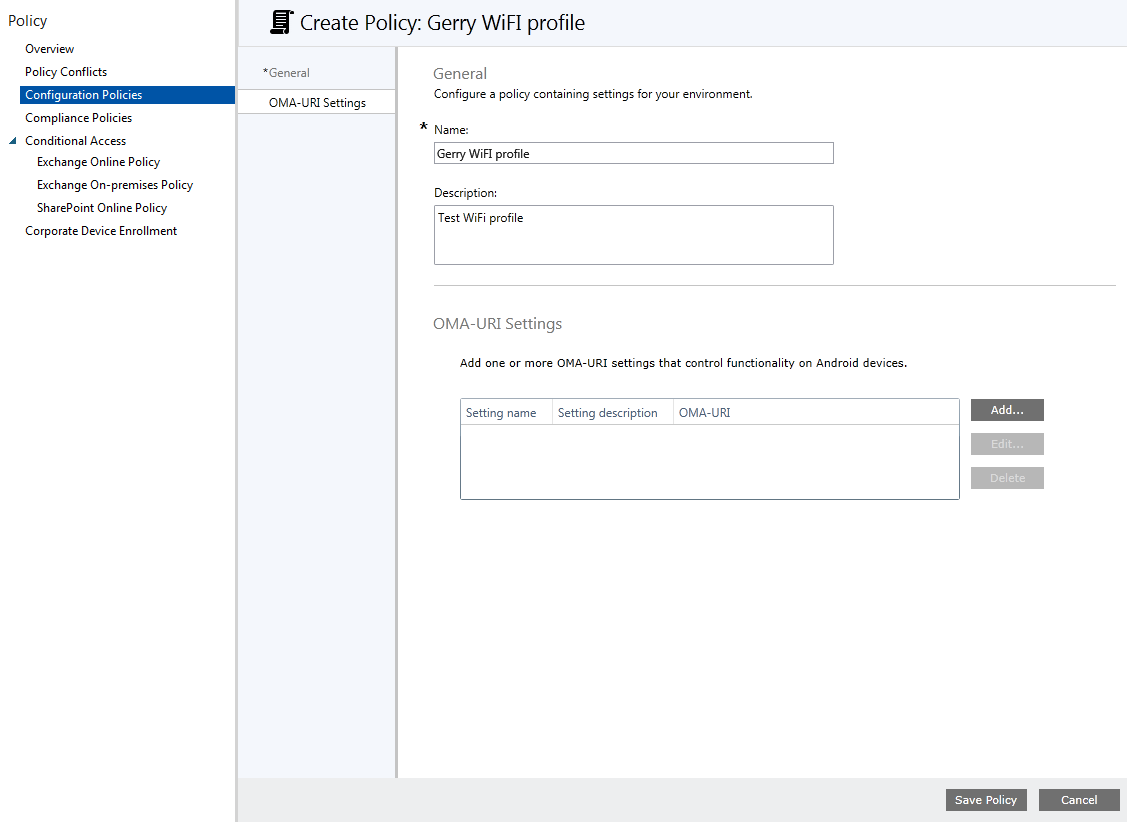Image resolution: width=1127 pixels, height=822 pixels.
Task: Select SharePoint Online Policy
Action: (x=101, y=207)
